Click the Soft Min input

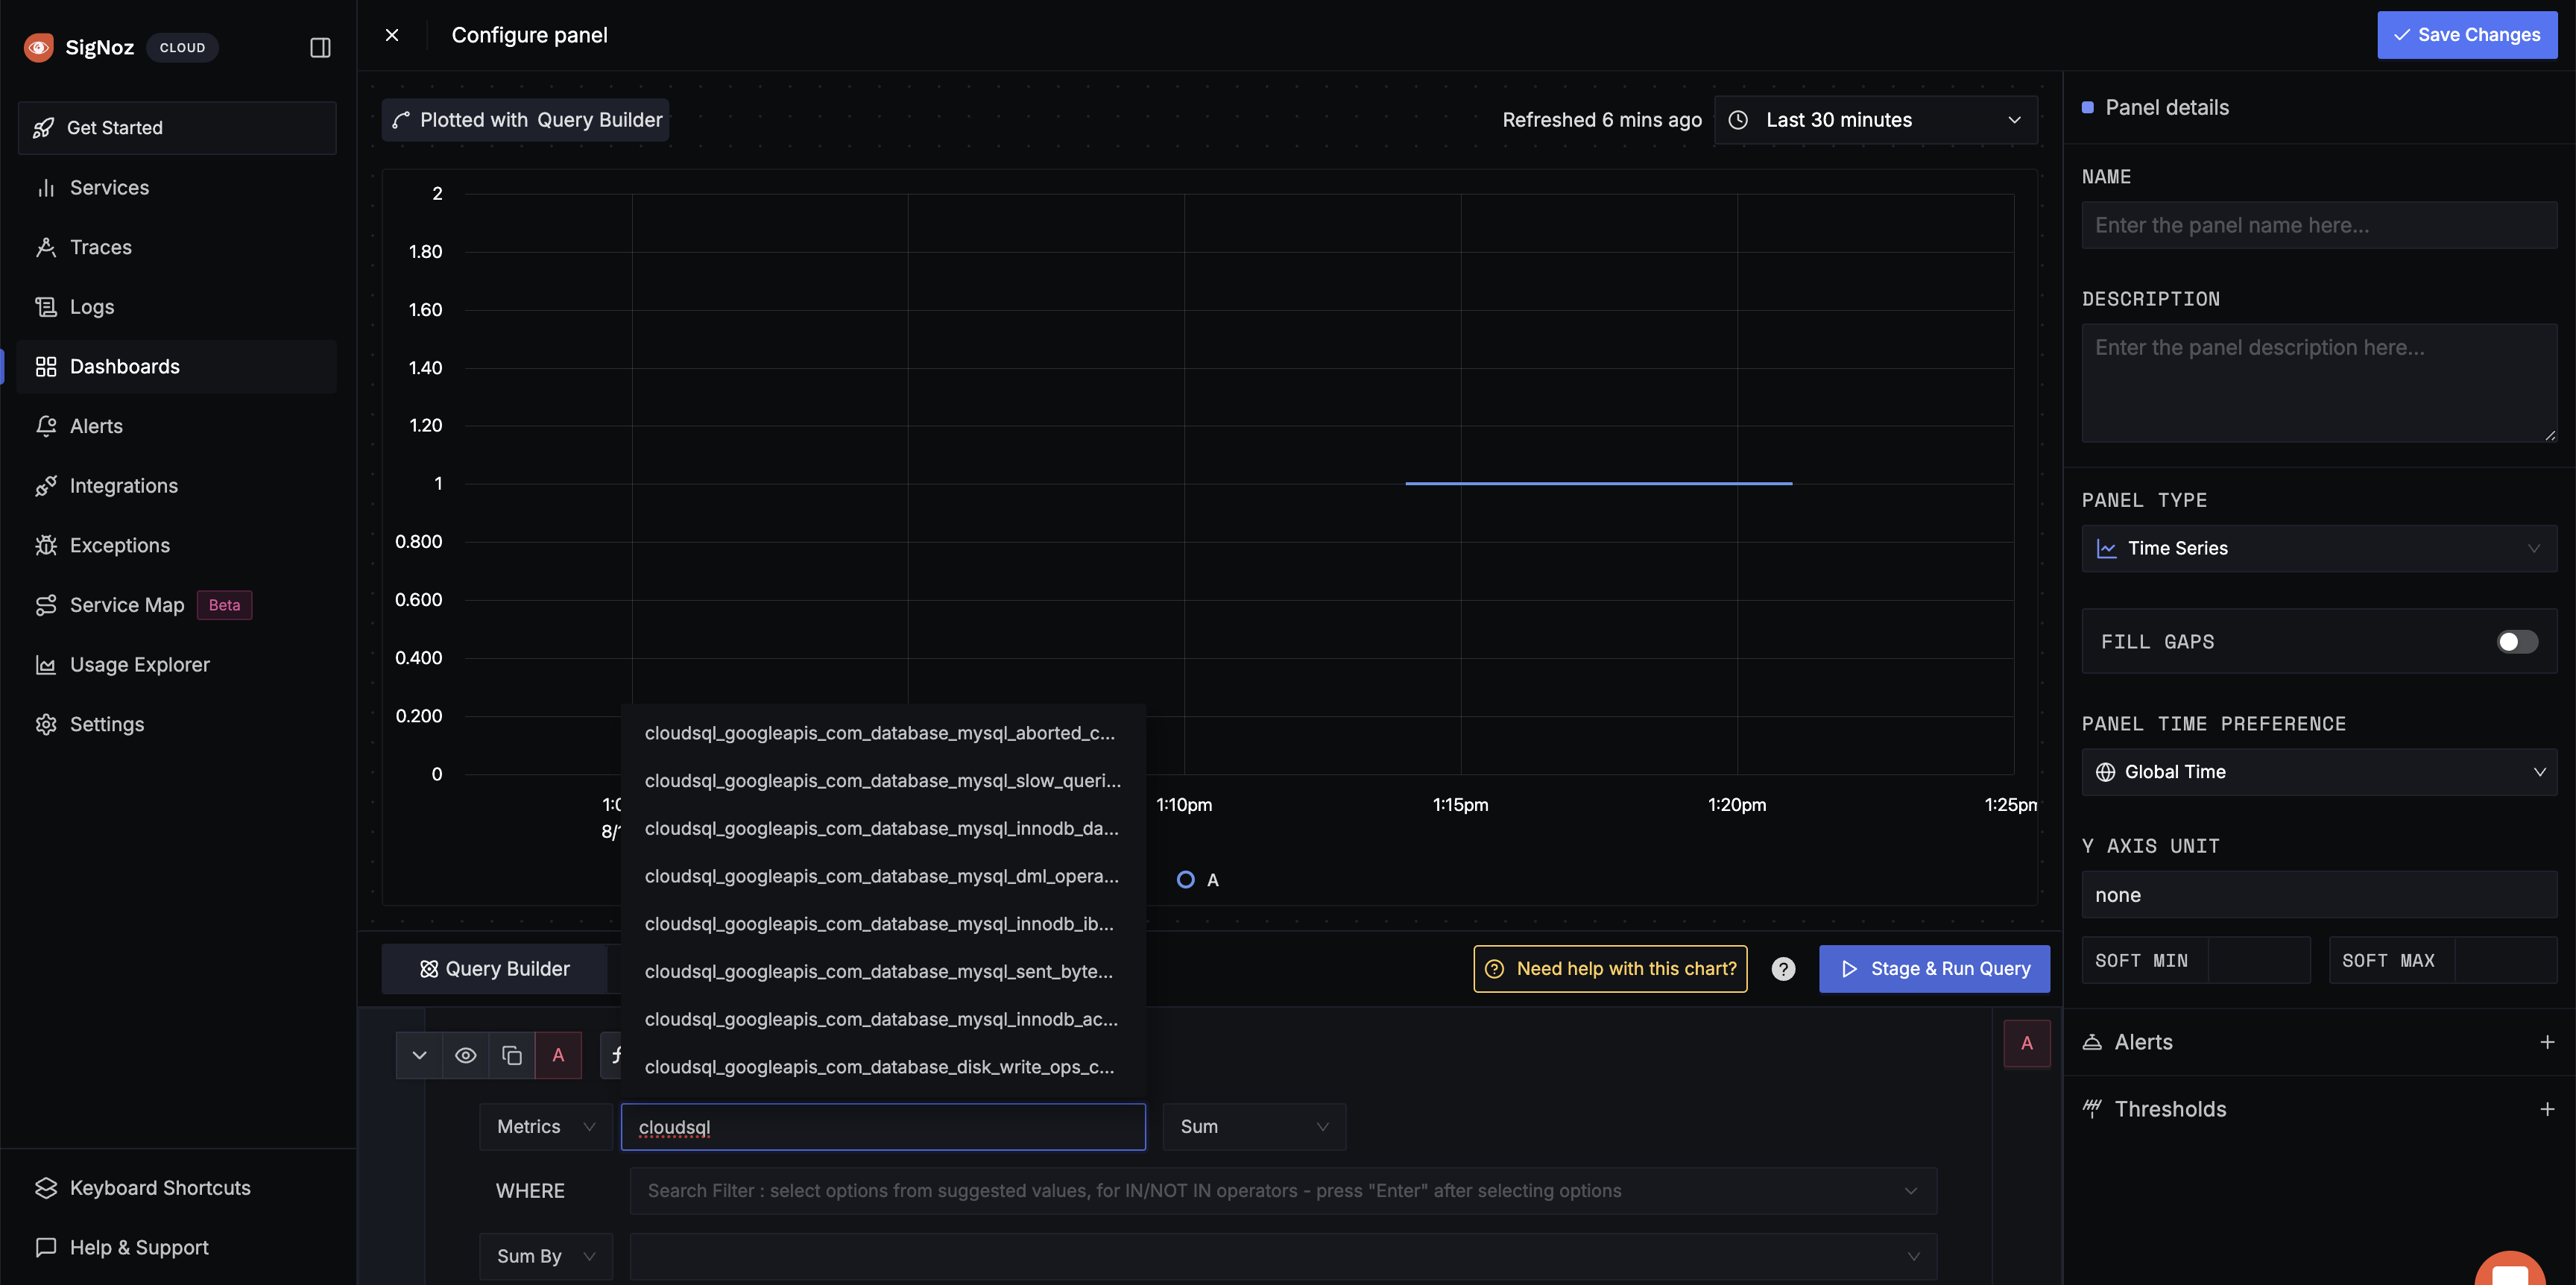tap(2258, 960)
